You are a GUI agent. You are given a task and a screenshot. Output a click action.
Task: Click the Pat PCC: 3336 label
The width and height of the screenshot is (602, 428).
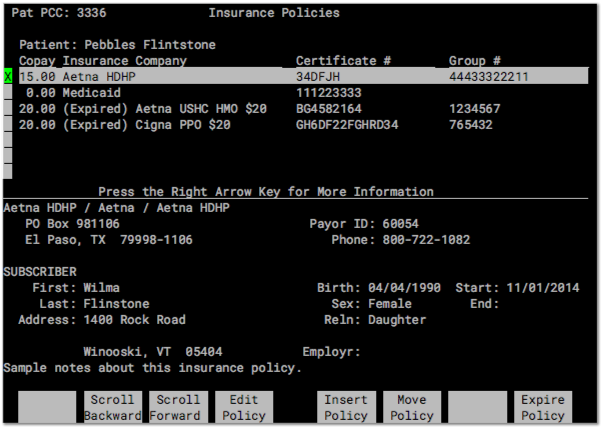[59, 13]
